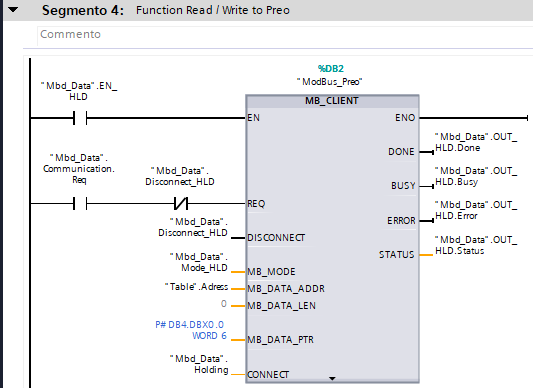Select the Segmento 4 title text
Image resolution: width=533 pixels, height=388 pixels.
coord(83,11)
